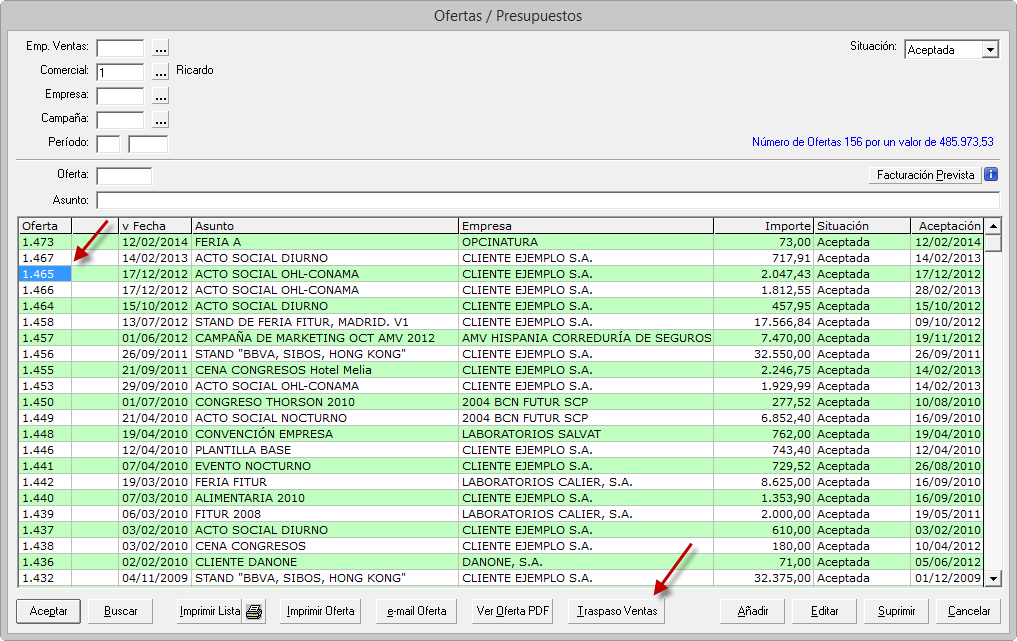Viewport: 1017px width, 641px height.
Task: Select CONGRESO THORSON 2010 row
Action: (x=501, y=402)
